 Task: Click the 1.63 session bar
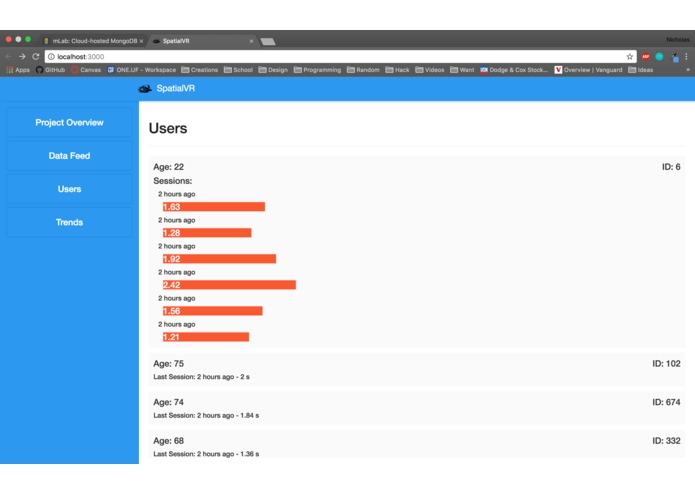214,207
